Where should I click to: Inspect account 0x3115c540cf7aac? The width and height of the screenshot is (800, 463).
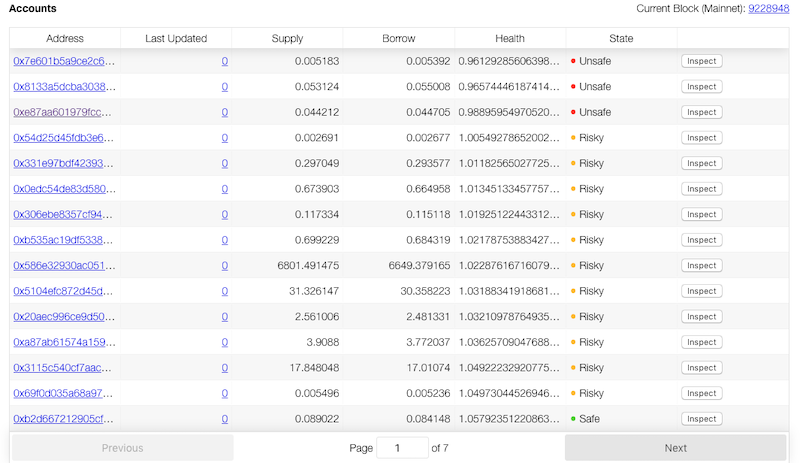coord(702,368)
